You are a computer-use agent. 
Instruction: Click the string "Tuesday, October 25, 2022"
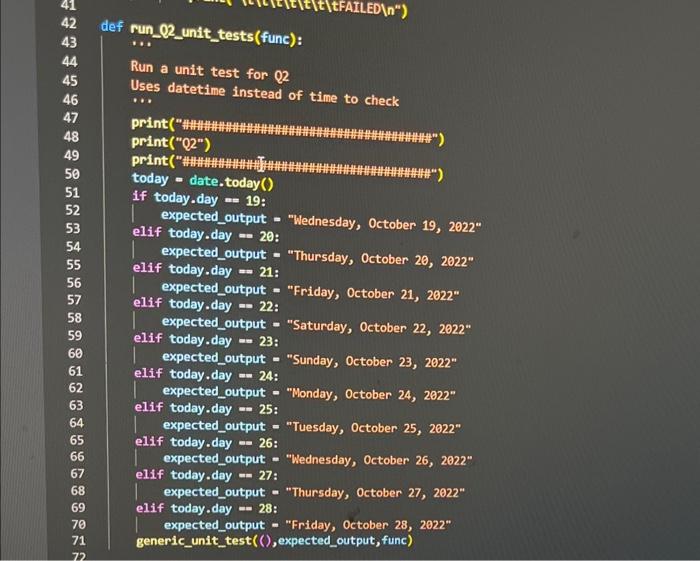[x=373, y=428]
